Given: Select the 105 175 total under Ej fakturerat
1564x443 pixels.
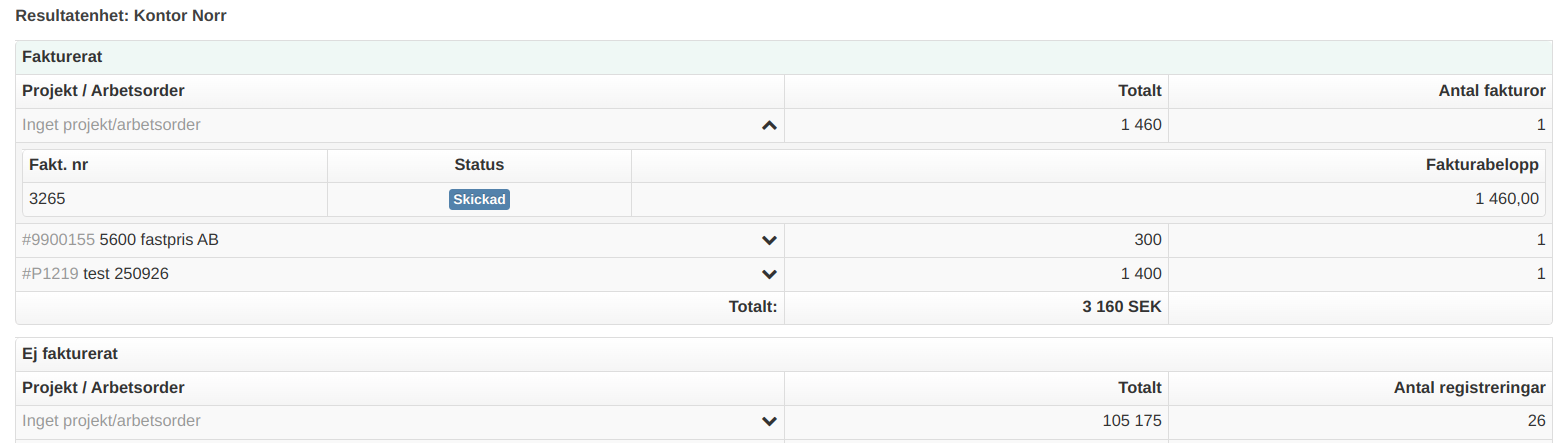Looking at the screenshot, I should [x=1132, y=421].
